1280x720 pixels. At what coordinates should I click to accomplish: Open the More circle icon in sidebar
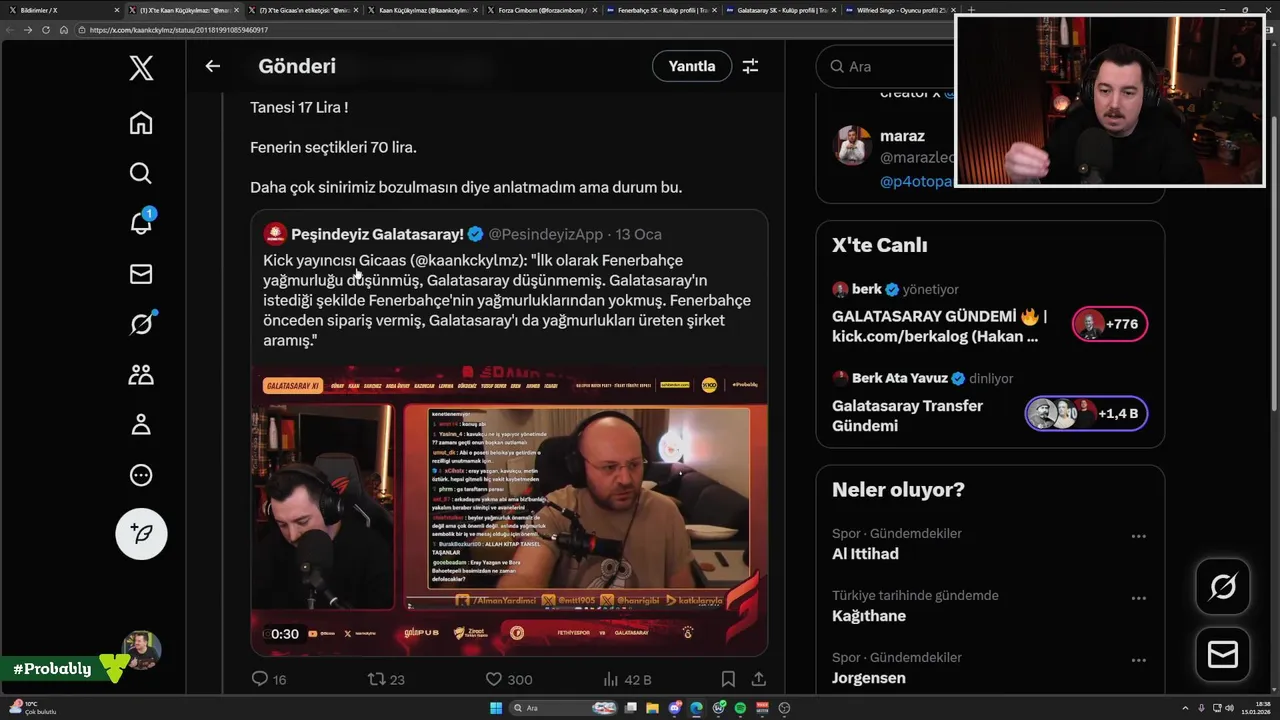click(141, 475)
